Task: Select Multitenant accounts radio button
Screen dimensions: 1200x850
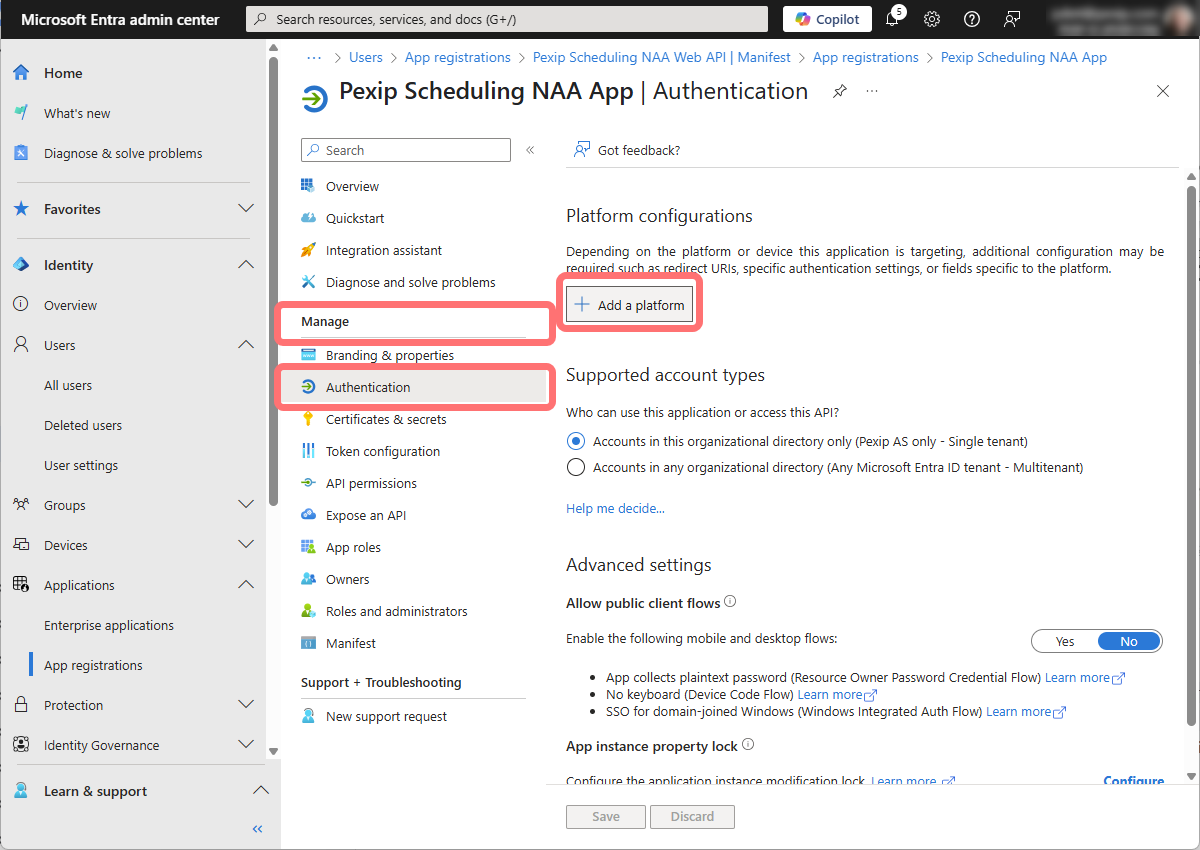Action: (576, 467)
